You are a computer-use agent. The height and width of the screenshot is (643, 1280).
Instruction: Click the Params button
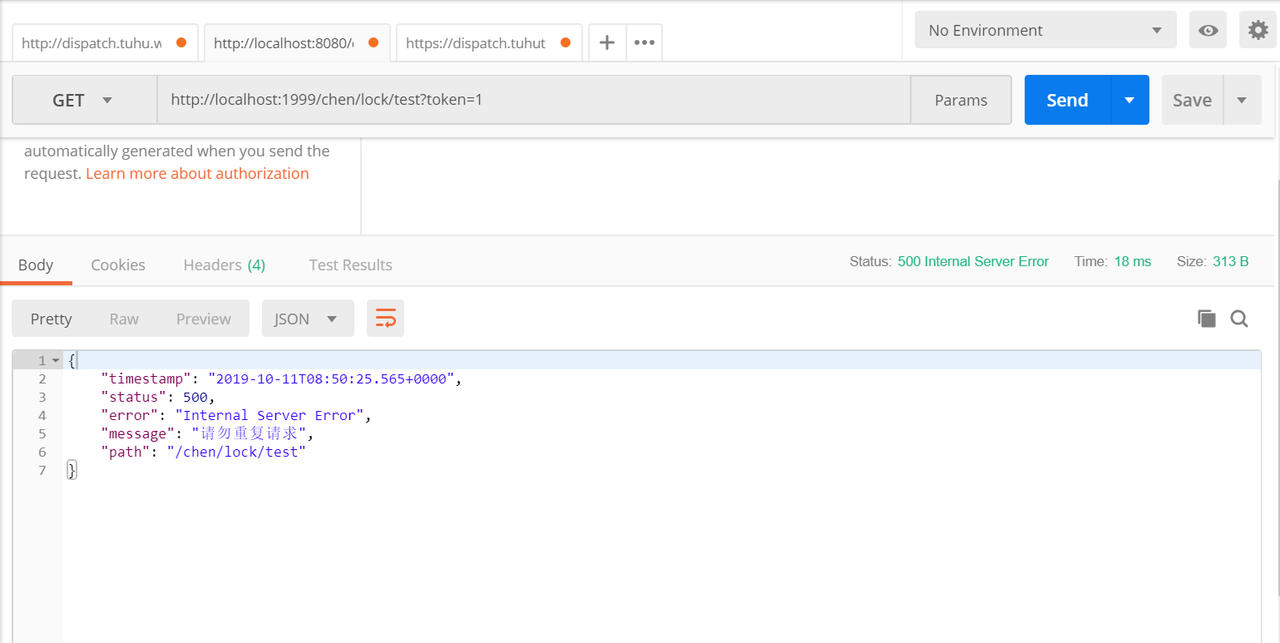[x=961, y=100]
